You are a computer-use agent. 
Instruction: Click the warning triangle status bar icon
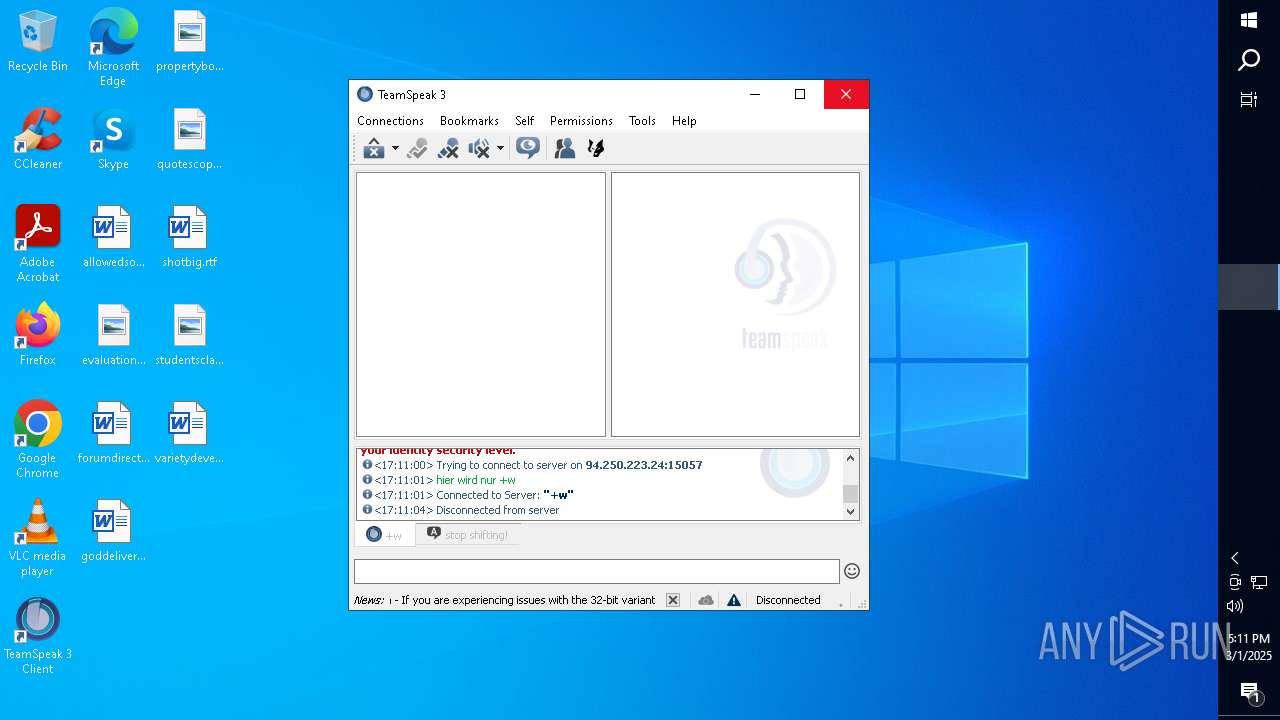click(x=734, y=600)
